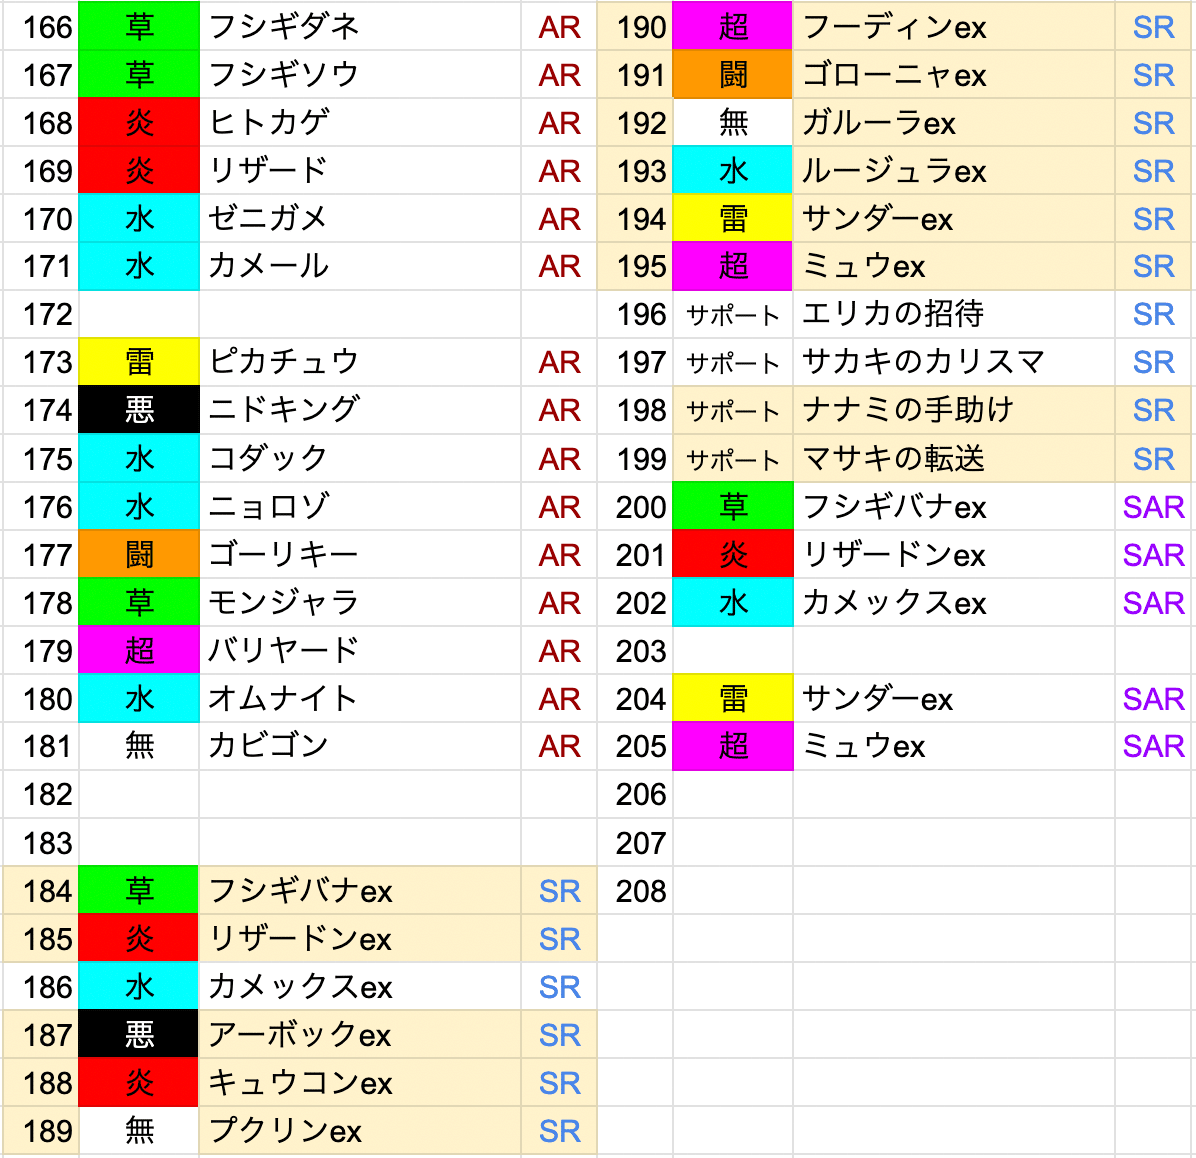The height and width of the screenshot is (1158, 1196).
Task: Click the number cell 206
Action: (x=635, y=794)
